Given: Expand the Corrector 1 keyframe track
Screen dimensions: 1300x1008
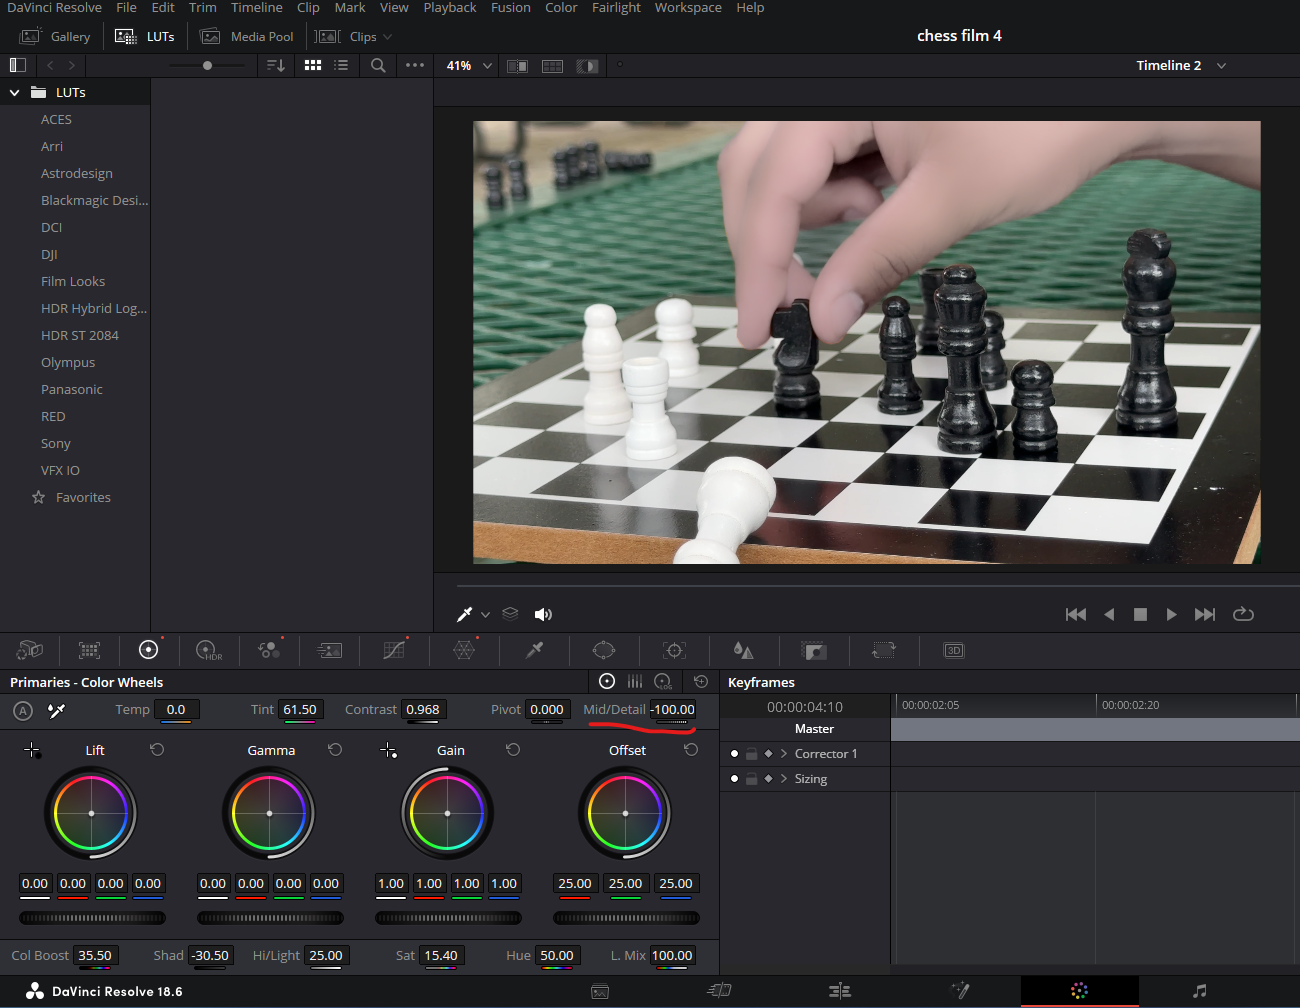Looking at the screenshot, I should click(x=784, y=754).
